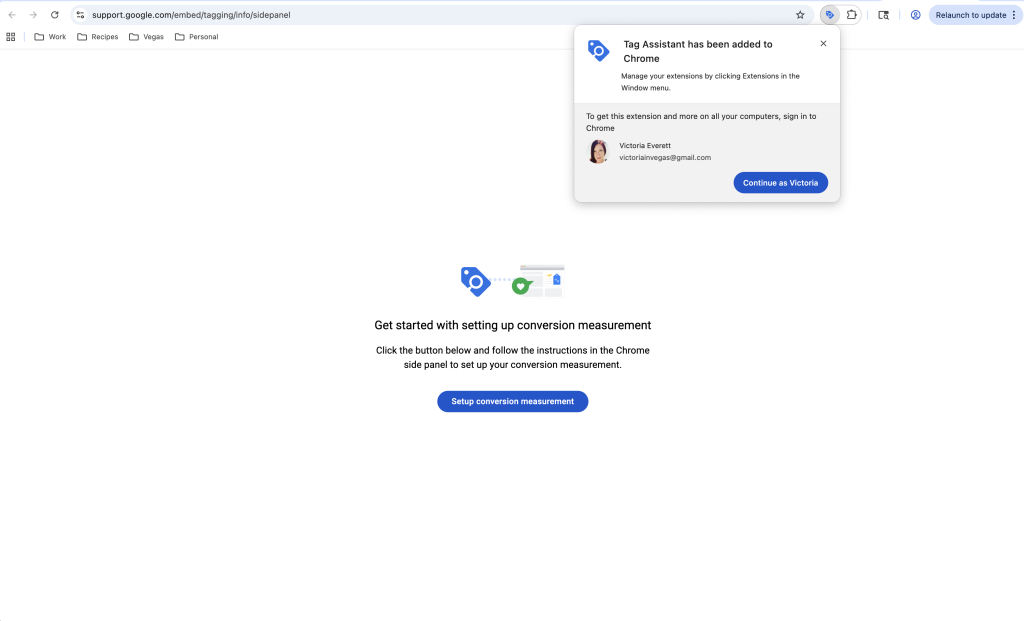Open the Work bookmarks folder
The image size is (1024, 621).
point(50,37)
